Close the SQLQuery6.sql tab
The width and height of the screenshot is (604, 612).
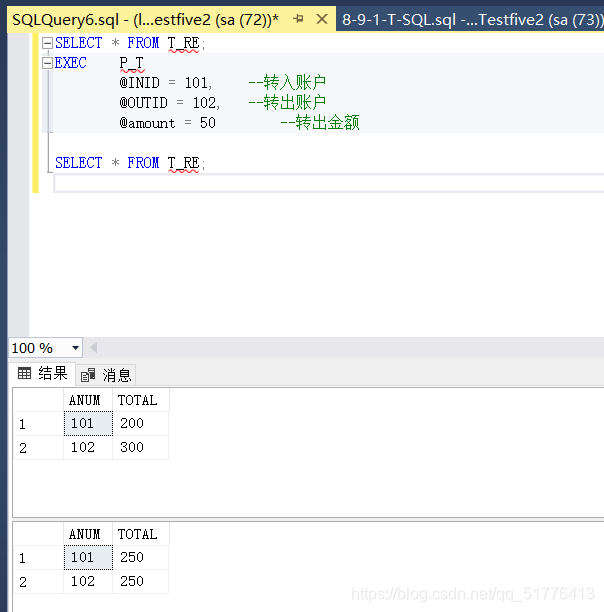click(x=322, y=19)
